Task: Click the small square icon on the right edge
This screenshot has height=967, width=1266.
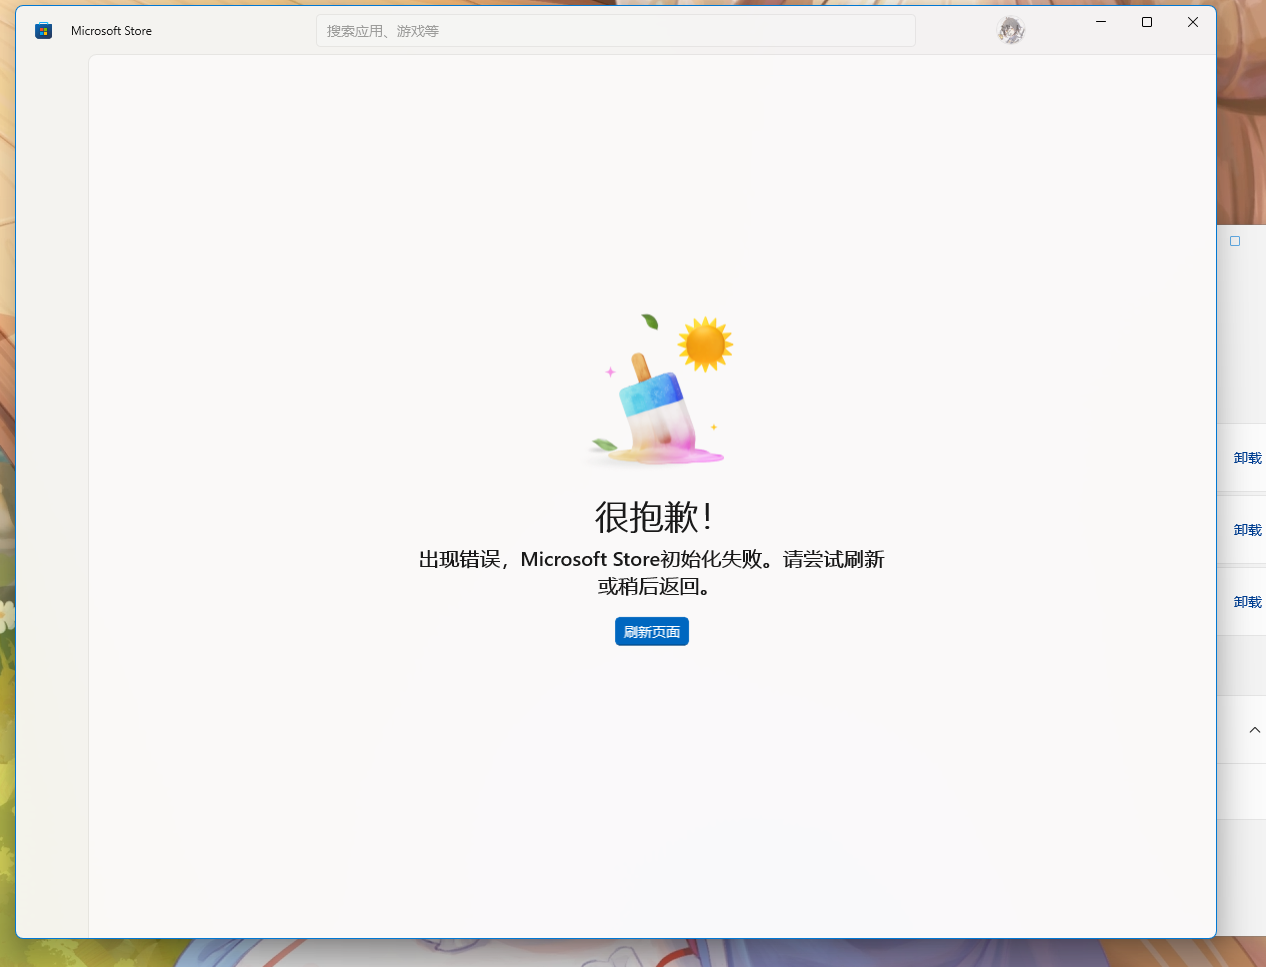Action: tap(1234, 241)
